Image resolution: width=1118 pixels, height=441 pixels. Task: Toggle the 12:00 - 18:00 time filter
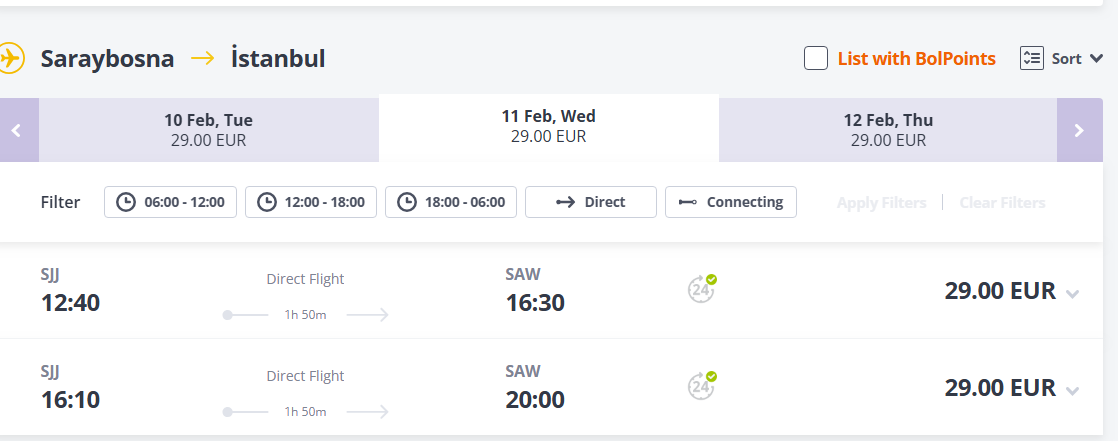[x=311, y=202]
